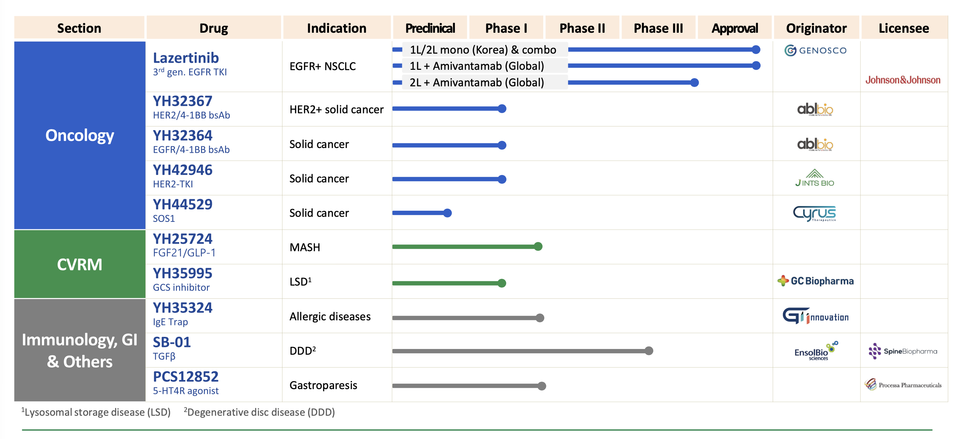Viewport: 960px width, 439px height.
Task: Select the Originator column header
Action: (816, 28)
